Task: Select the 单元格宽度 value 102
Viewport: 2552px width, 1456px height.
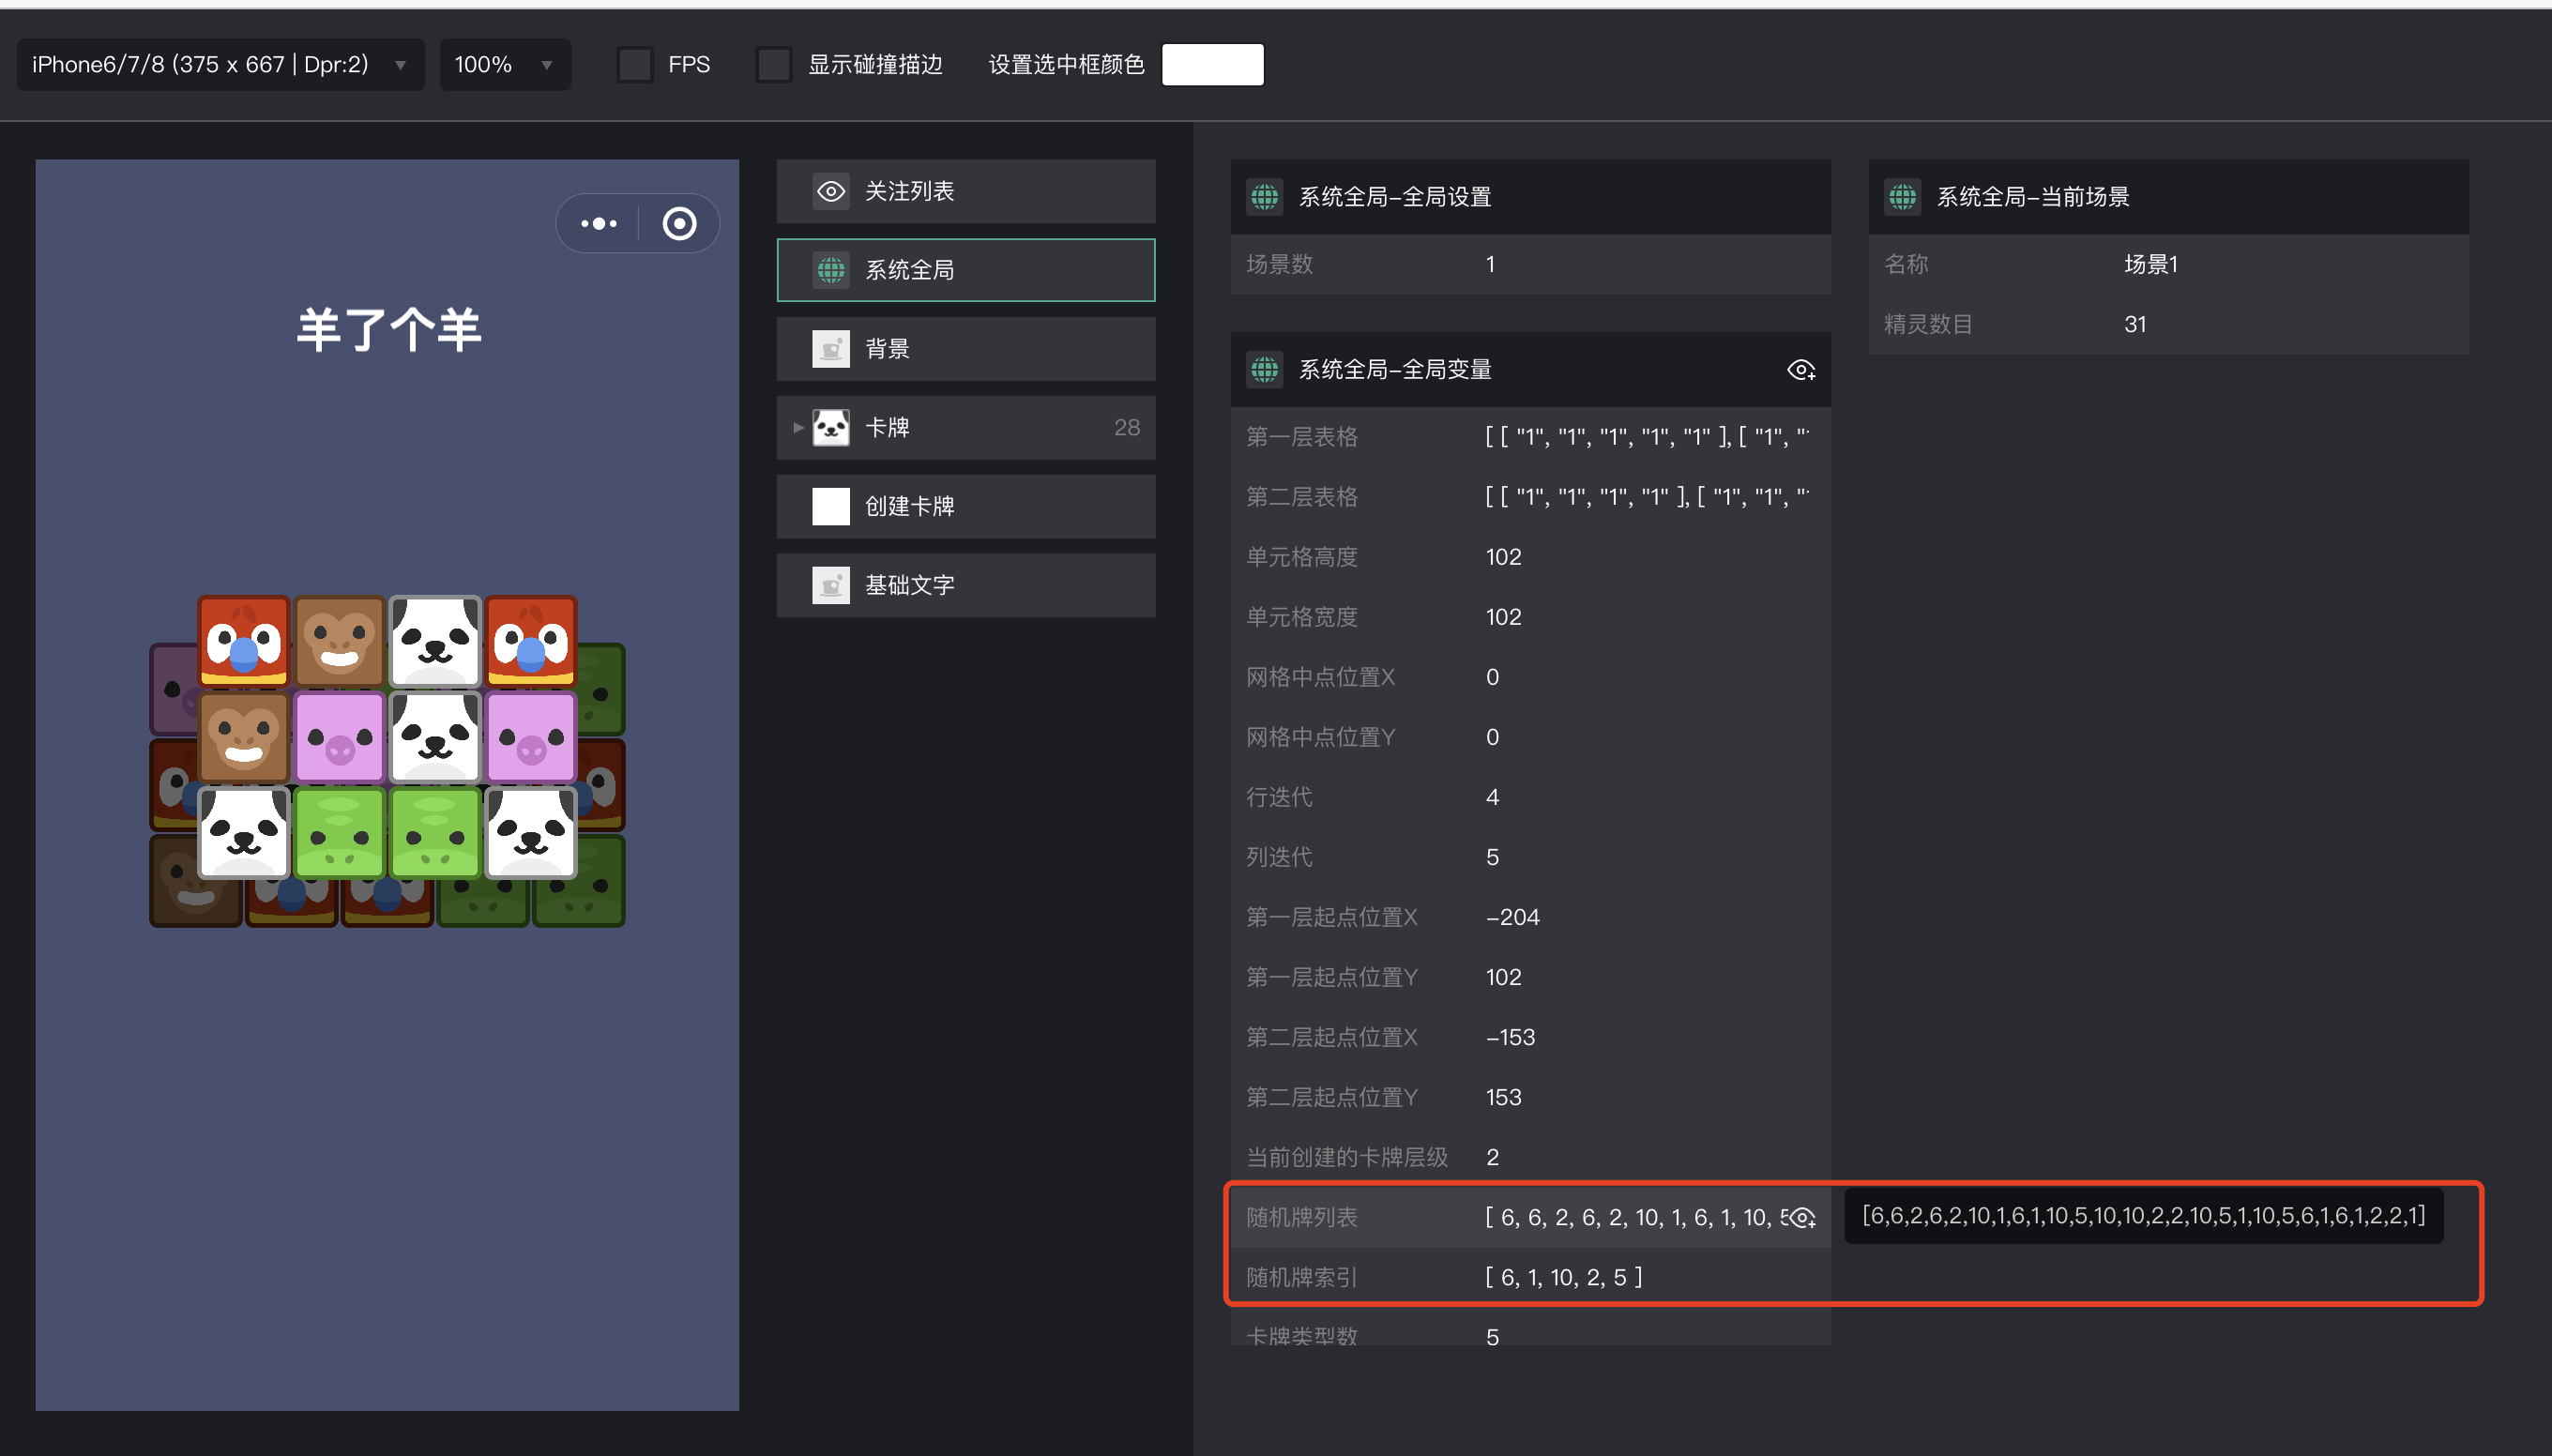Action: pyautogui.click(x=1503, y=617)
